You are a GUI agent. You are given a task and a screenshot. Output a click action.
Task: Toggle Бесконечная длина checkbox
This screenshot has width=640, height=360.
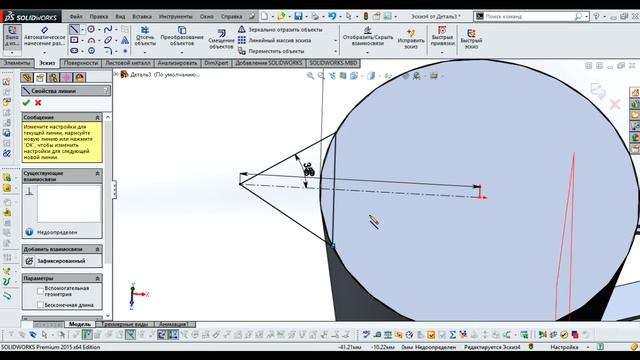tap(40, 304)
